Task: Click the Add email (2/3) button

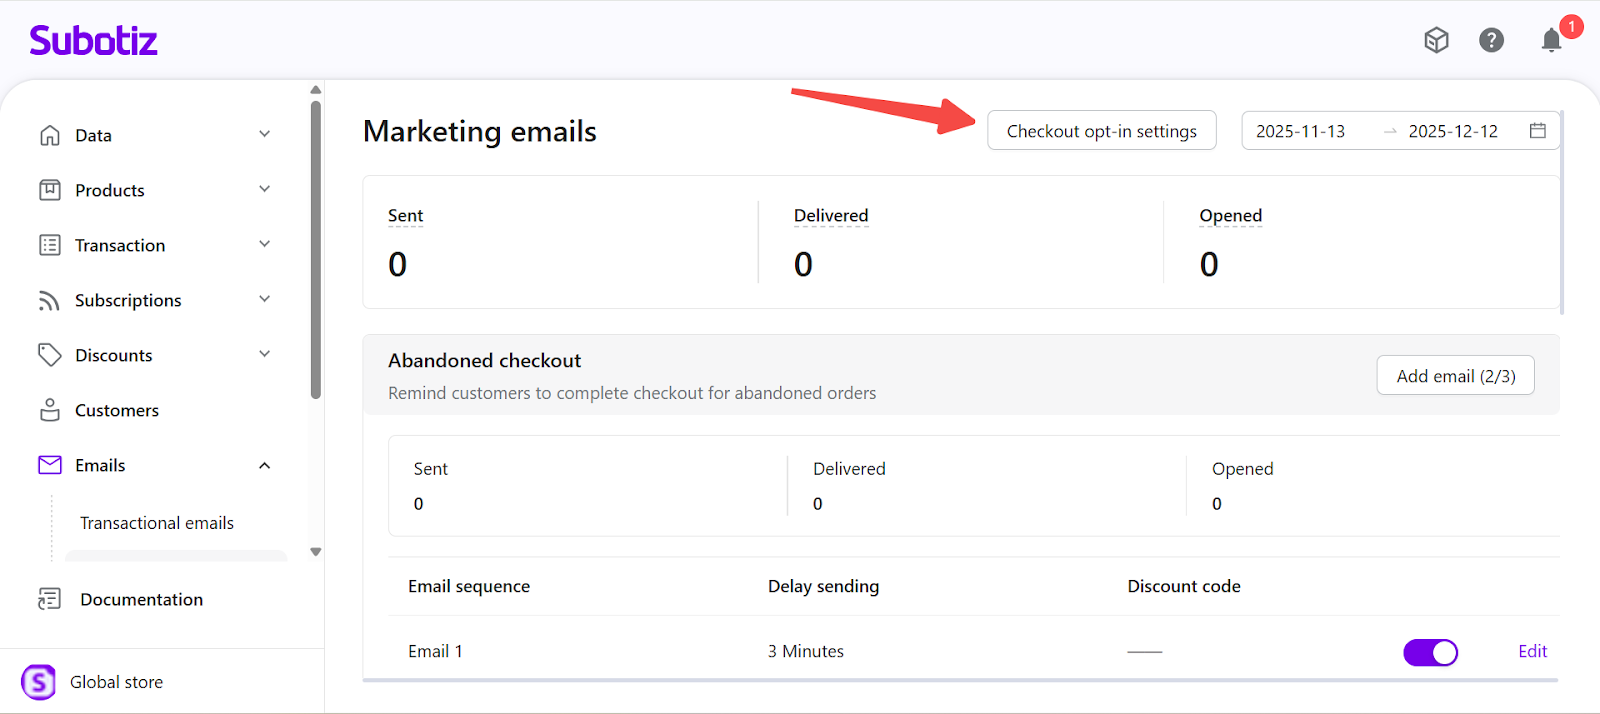Action: (x=1455, y=376)
